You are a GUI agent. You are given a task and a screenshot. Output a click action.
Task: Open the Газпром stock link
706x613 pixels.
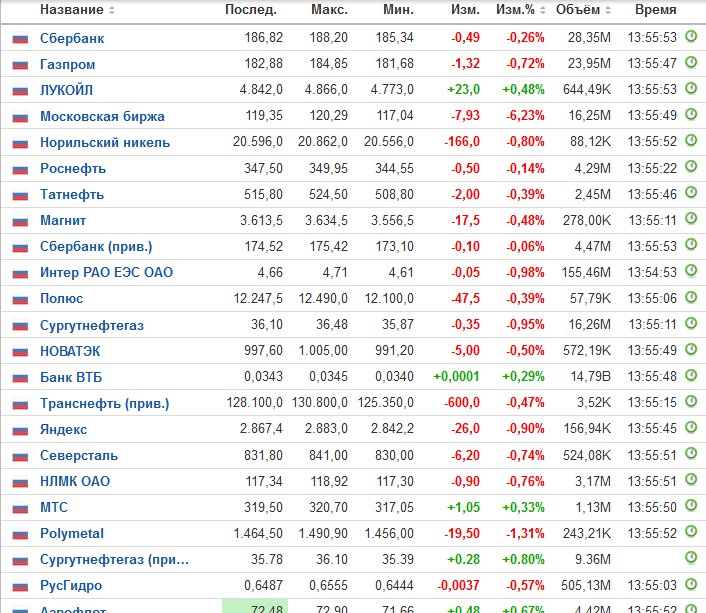coord(68,64)
